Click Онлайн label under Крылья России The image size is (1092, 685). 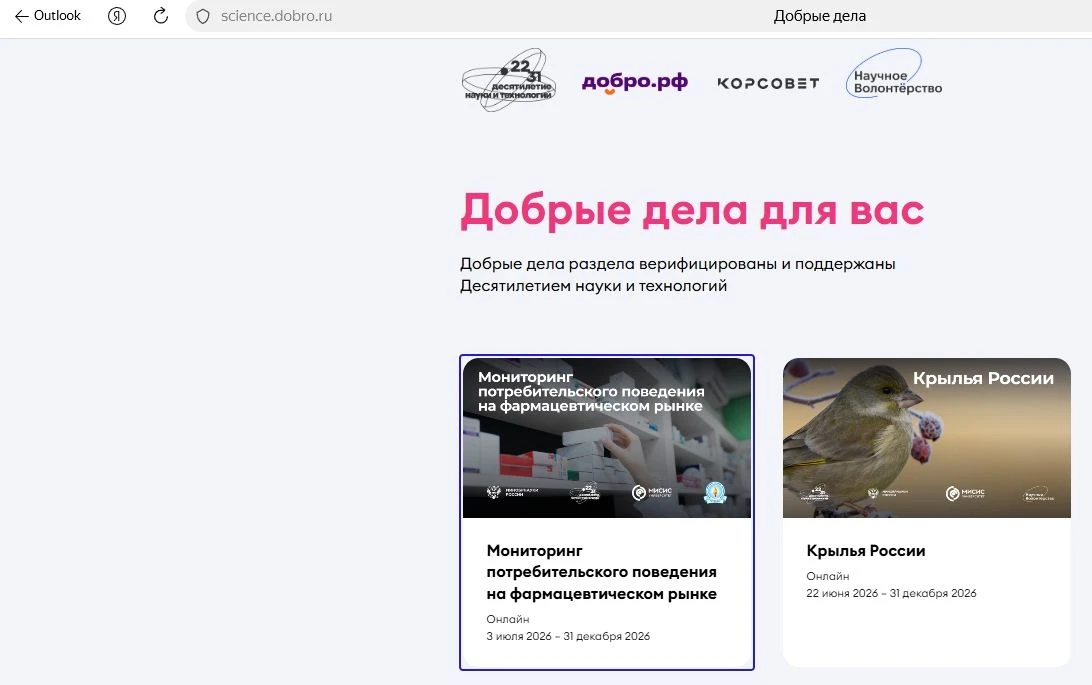coord(828,576)
